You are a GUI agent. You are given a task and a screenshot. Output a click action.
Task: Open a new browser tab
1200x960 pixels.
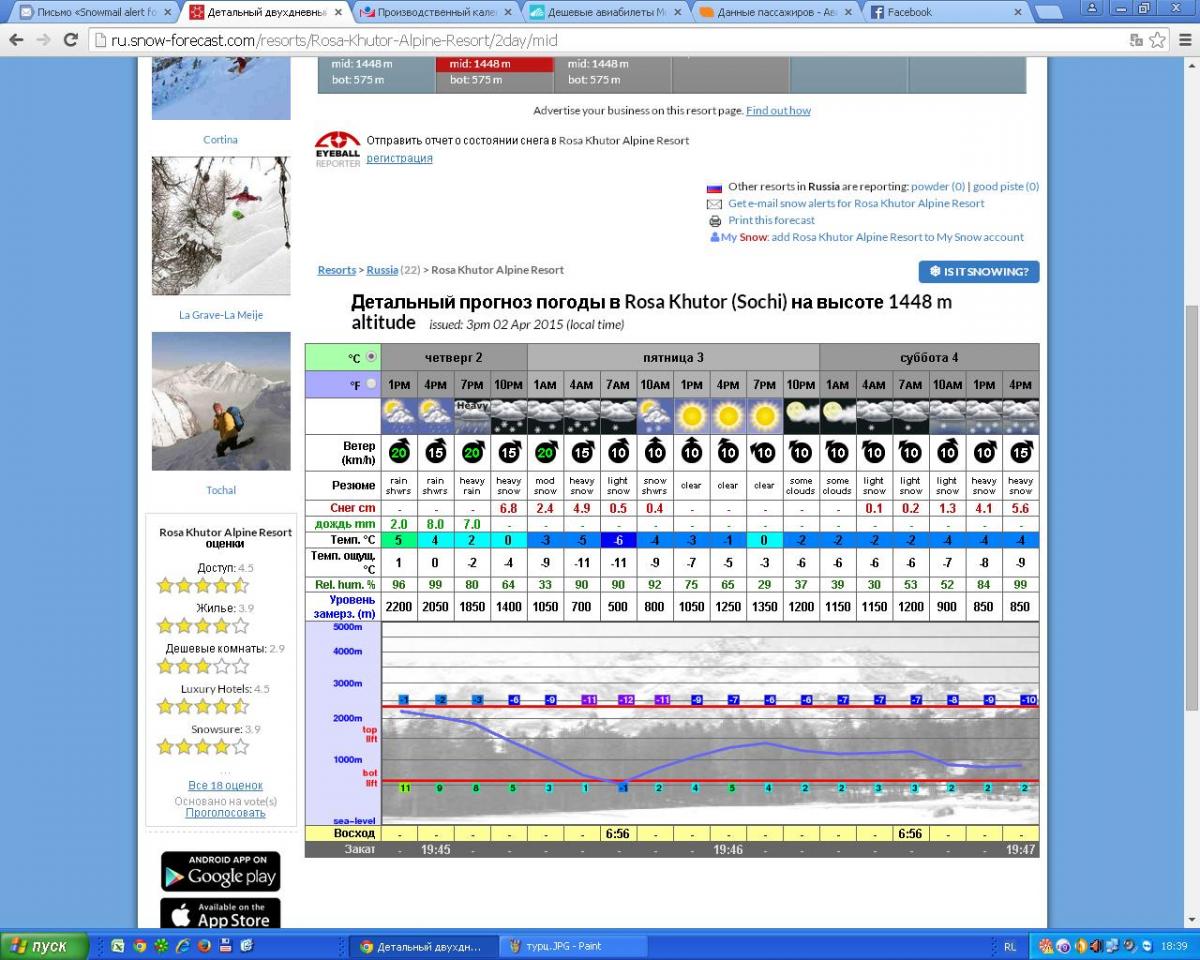[x=1049, y=13]
